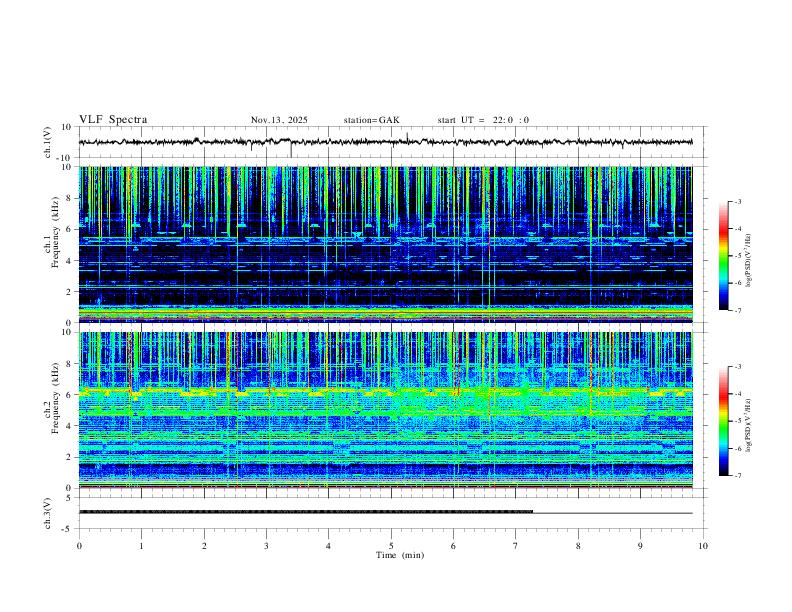792x612 pixels.
Task: Click the ch.1 spectrogram plot
Action: [x=385, y=244]
